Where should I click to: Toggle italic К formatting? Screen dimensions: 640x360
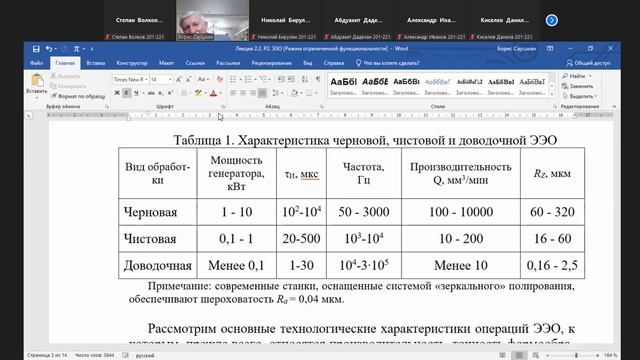[127, 93]
